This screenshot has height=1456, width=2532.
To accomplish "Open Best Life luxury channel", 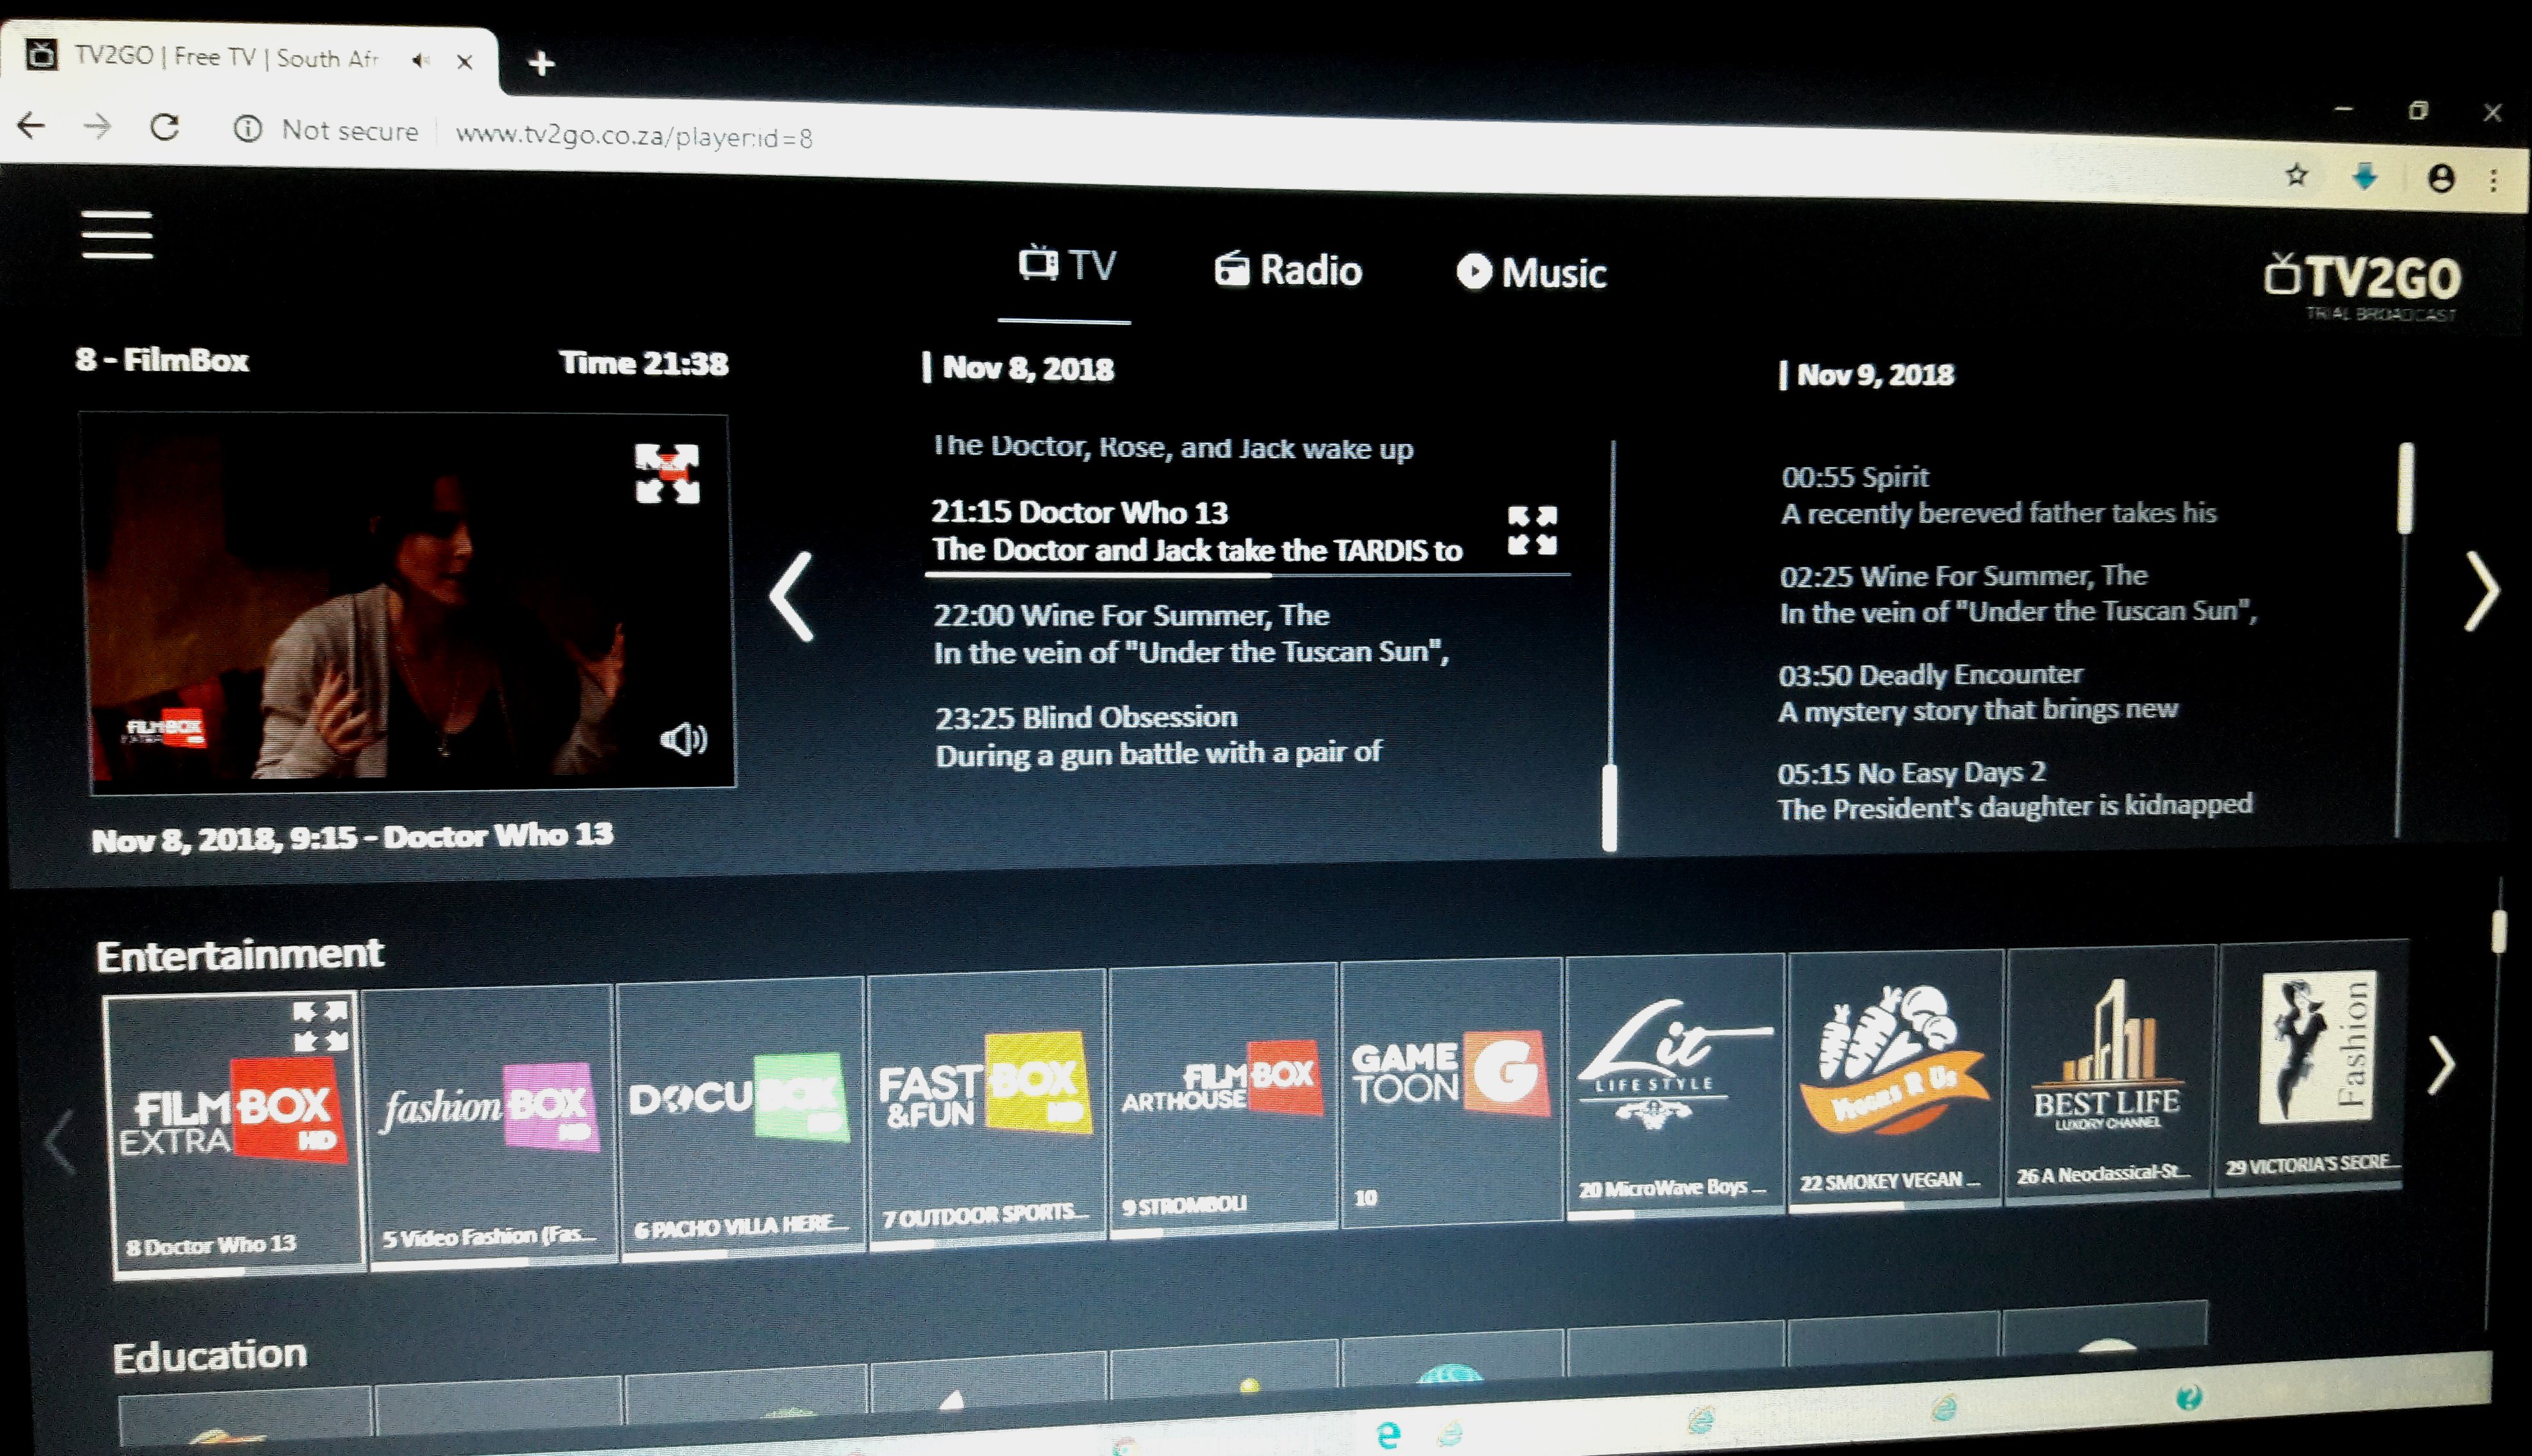I will (2110, 1073).
